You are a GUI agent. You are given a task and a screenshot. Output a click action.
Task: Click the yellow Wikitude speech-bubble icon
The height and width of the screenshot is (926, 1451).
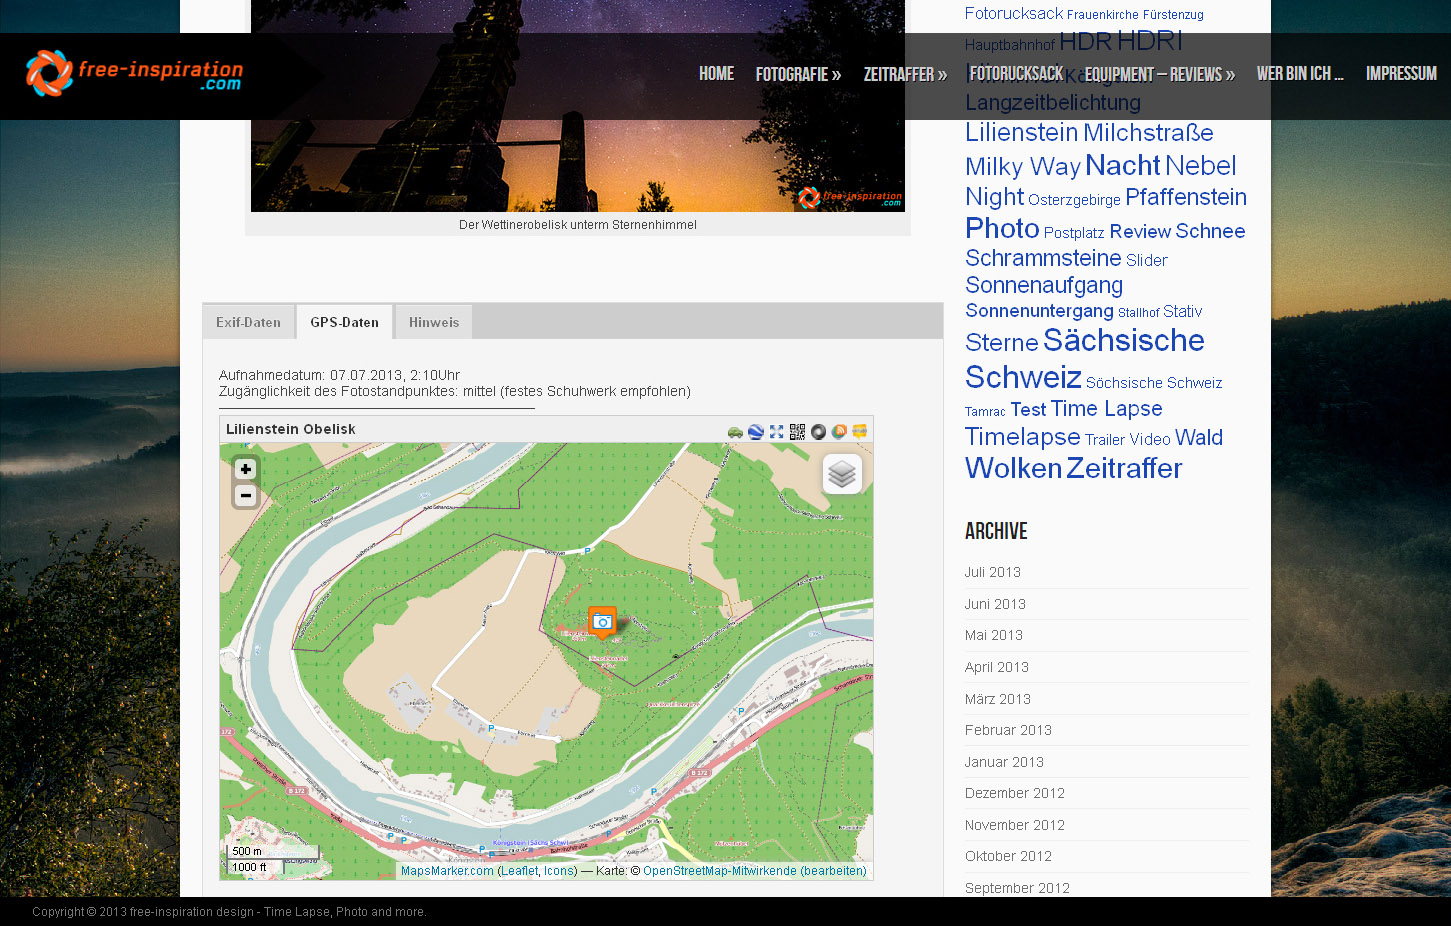[x=859, y=432]
